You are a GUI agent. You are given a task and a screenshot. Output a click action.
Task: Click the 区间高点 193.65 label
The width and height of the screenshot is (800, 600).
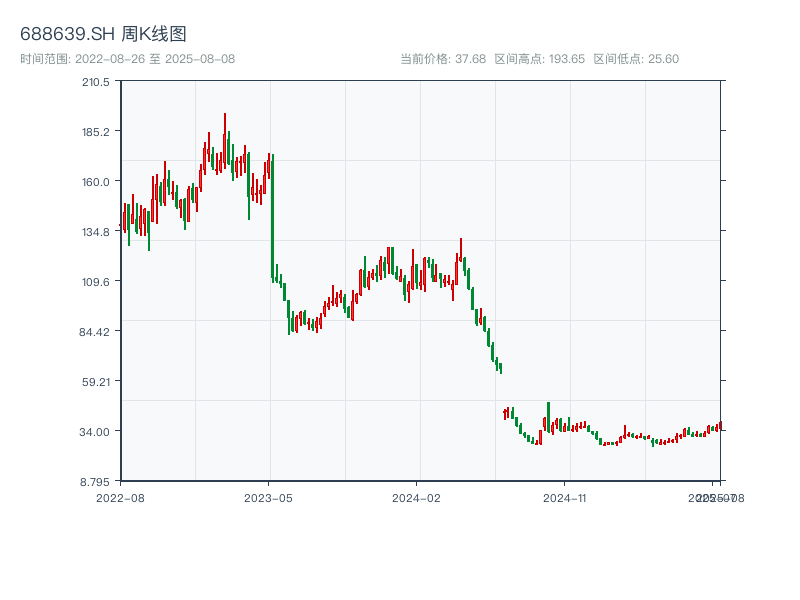(x=539, y=59)
